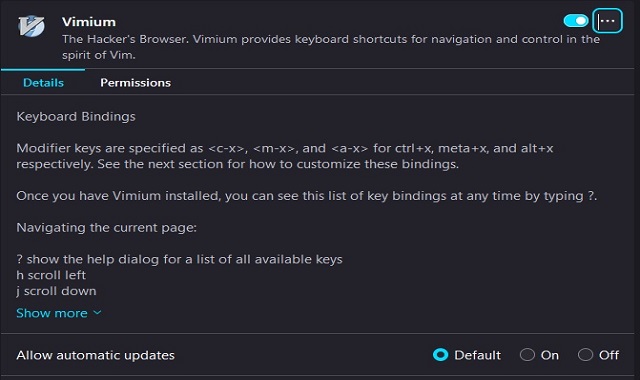Switch to the Details tab
Viewport: 640px width, 380px height.
click(43, 82)
